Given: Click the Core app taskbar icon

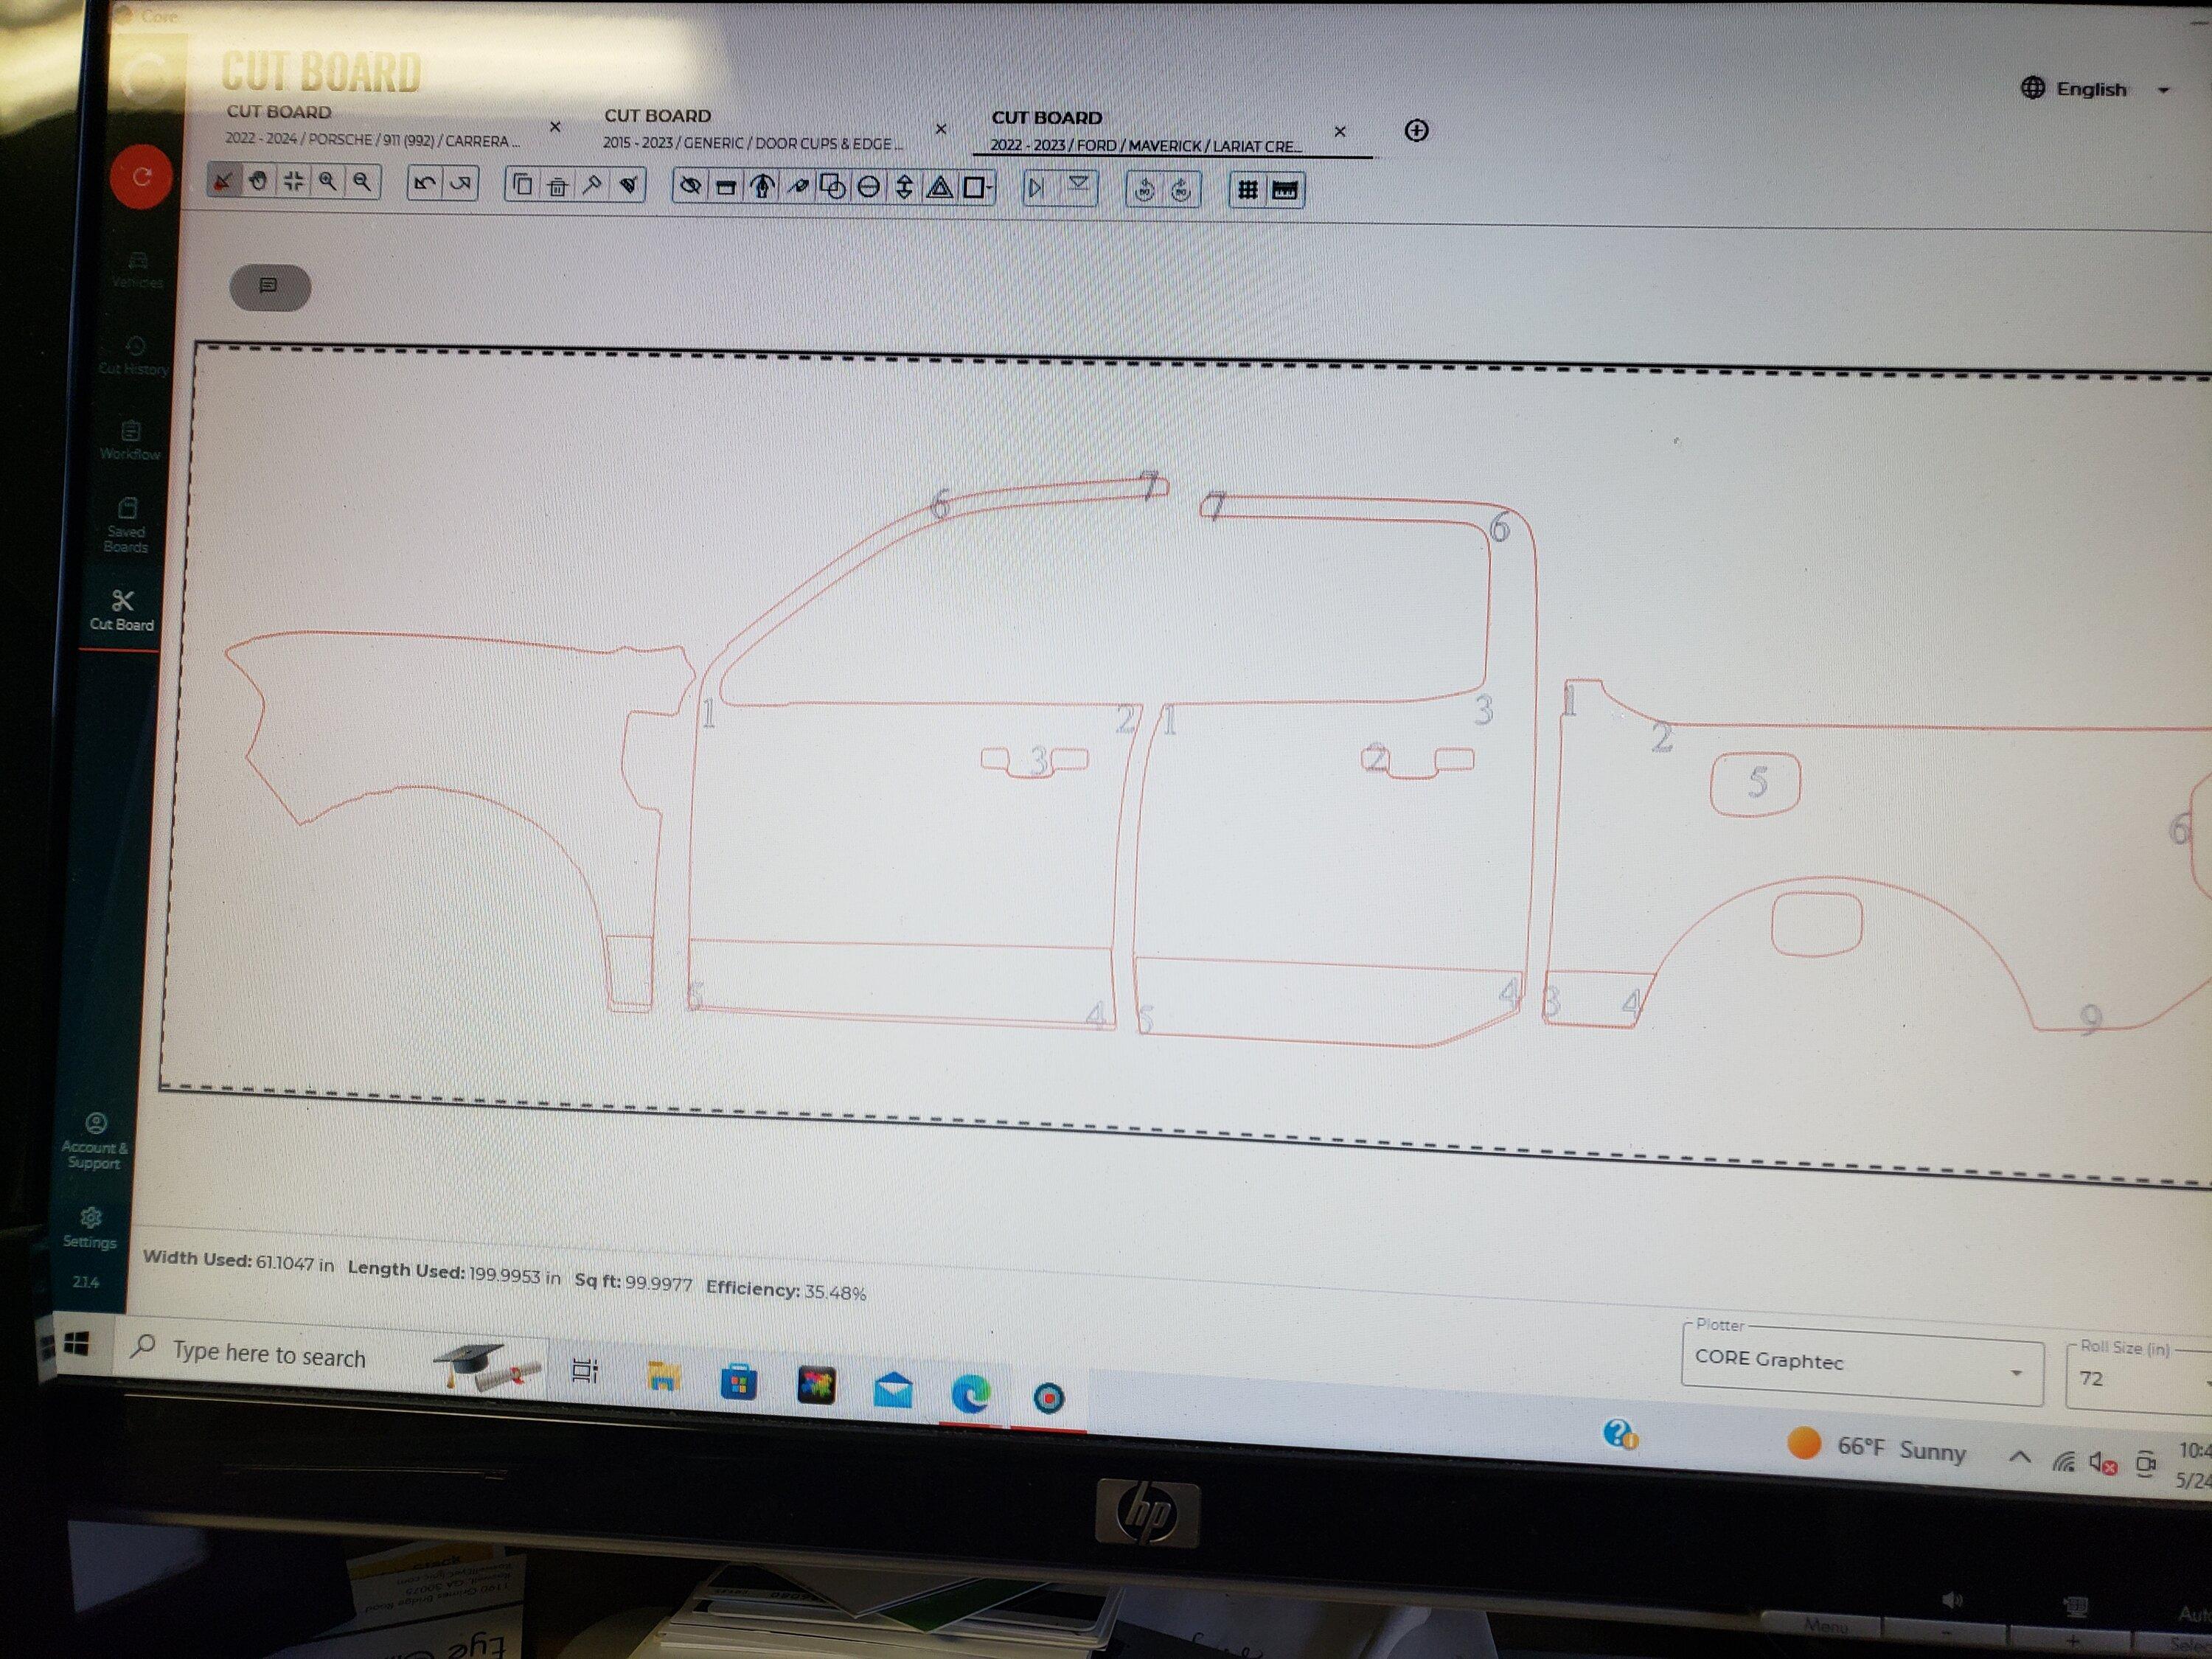Looking at the screenshot, I should coord(1048,1397).
